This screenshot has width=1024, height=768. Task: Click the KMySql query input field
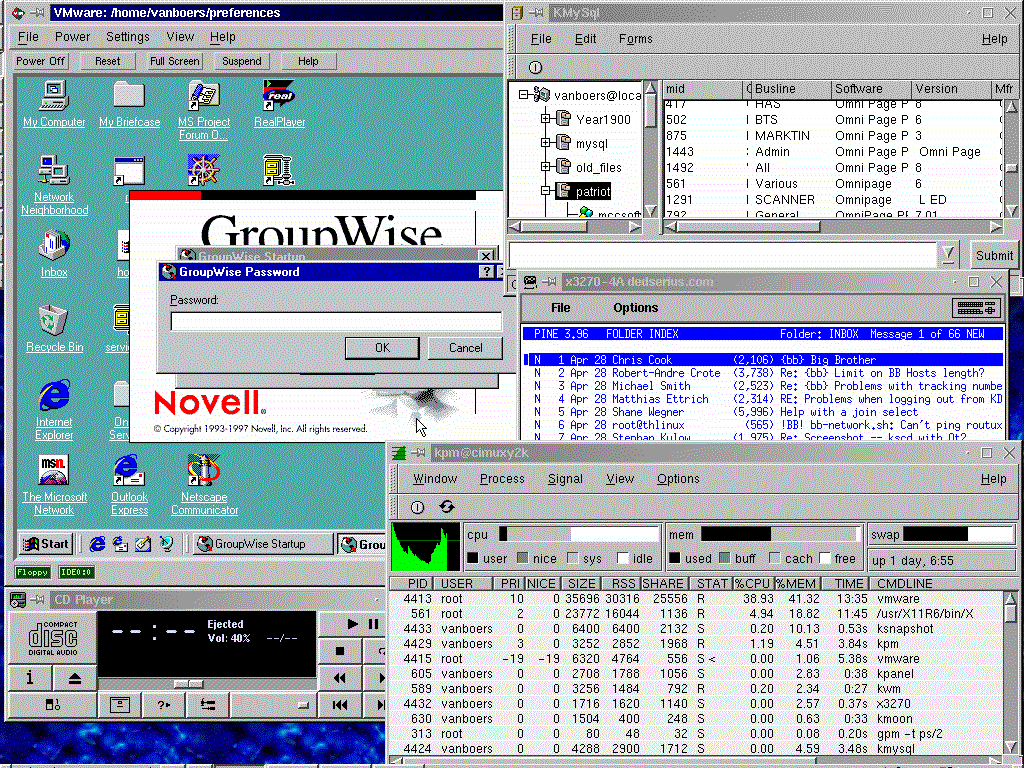pos(722,255)
